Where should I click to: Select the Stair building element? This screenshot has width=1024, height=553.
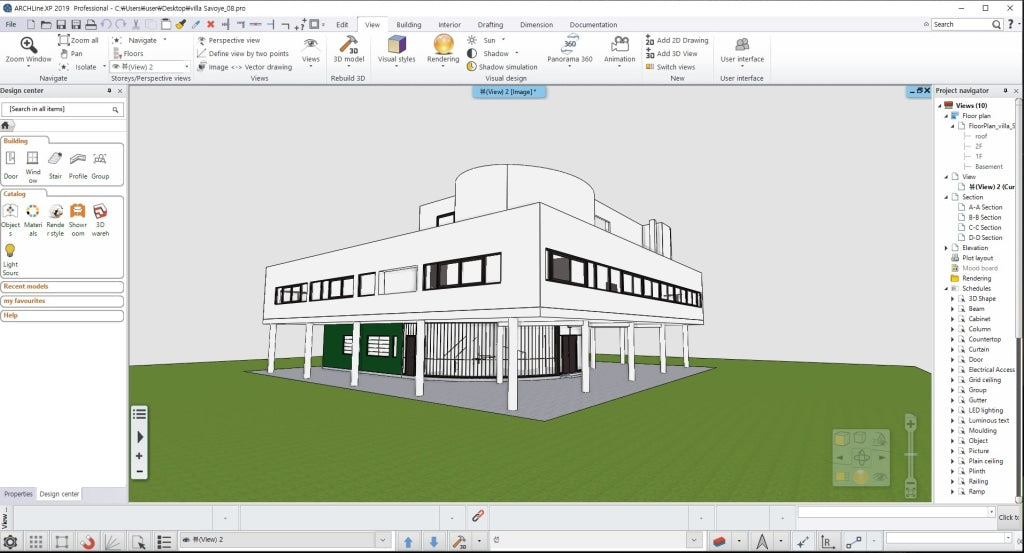pyautogui.click(x=56, y=165)
